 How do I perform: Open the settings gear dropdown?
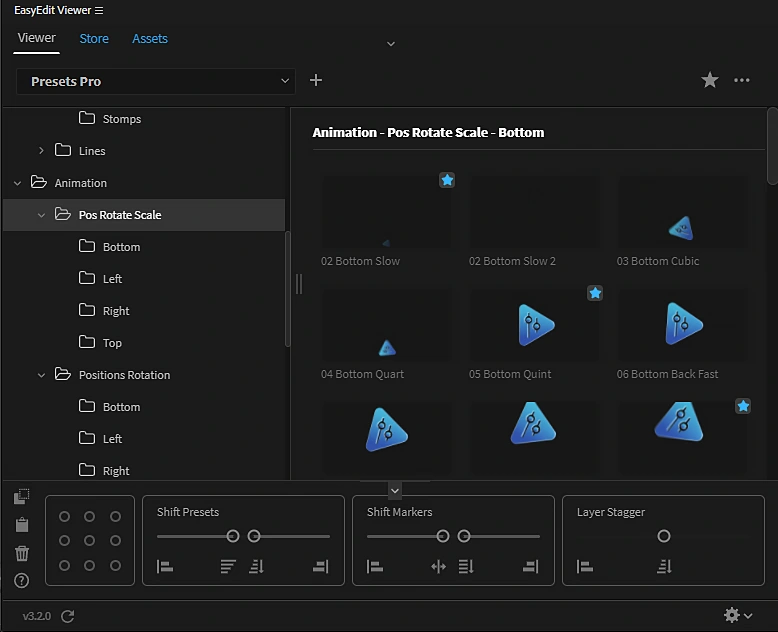pos(738,615)
